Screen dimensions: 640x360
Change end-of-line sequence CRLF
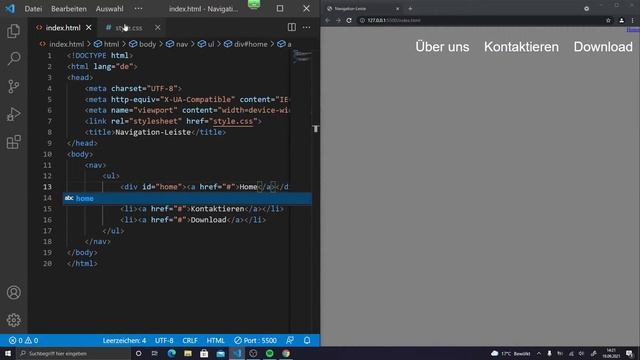190,340
